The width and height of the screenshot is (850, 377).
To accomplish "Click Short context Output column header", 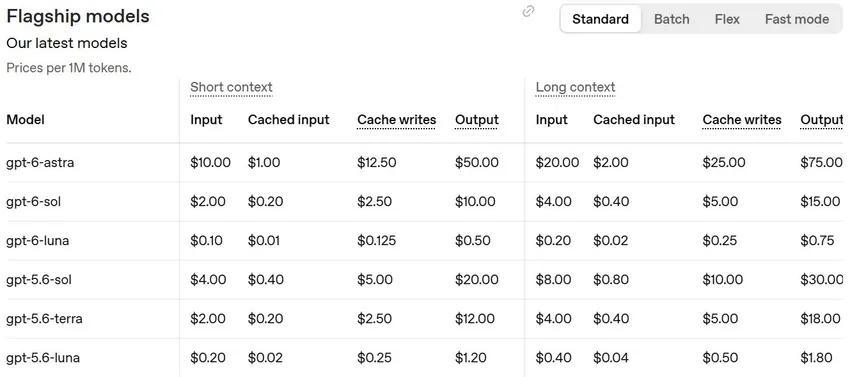I will pos(477,120).
